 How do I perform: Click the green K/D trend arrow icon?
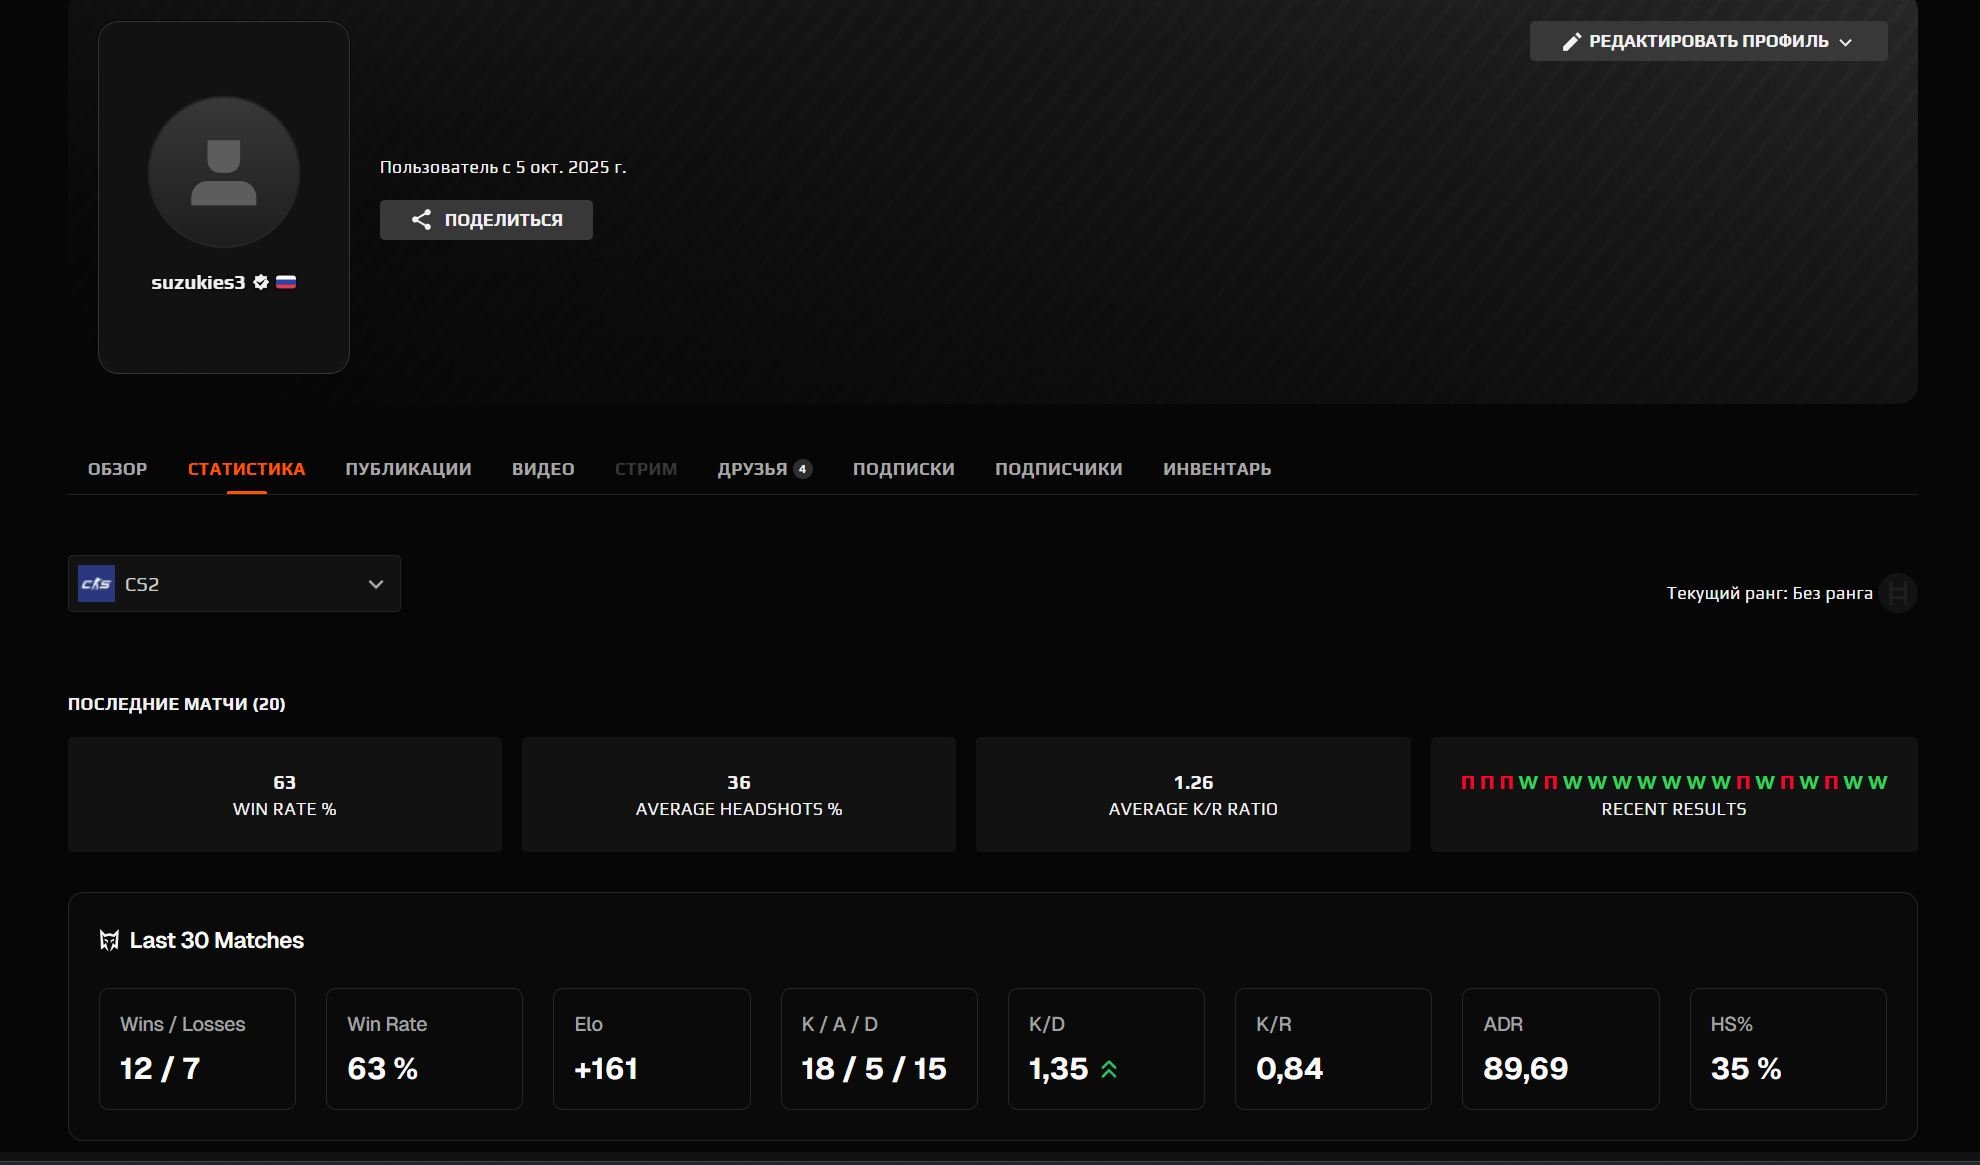[1109, 1069]
